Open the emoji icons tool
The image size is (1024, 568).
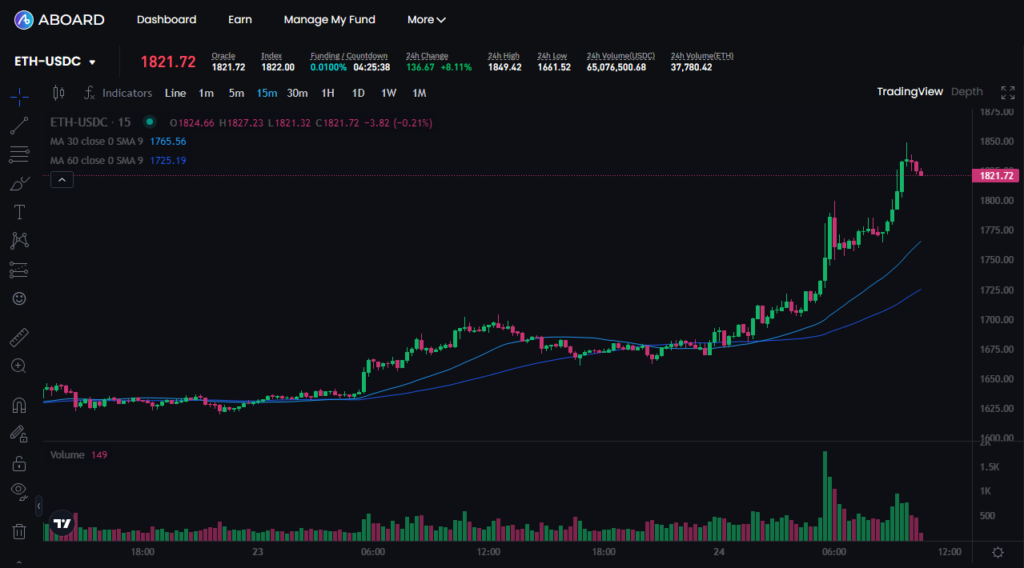click(x=19, y=298)
